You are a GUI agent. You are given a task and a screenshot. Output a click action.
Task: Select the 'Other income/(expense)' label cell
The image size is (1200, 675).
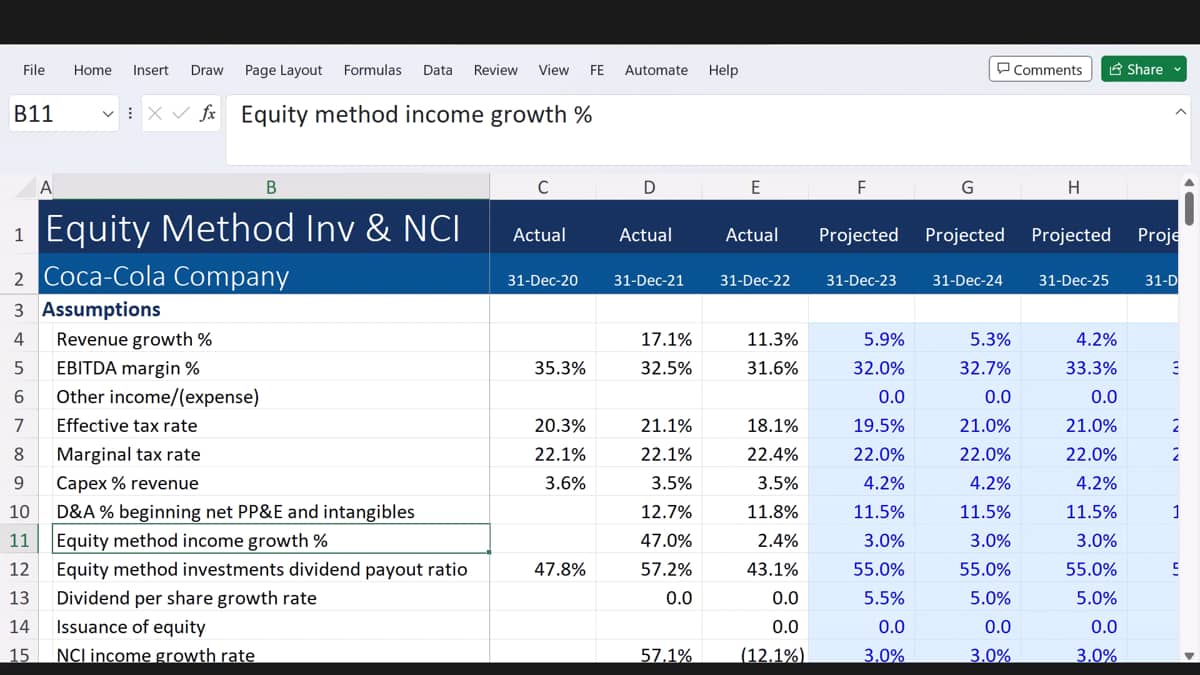pos(271,397)
